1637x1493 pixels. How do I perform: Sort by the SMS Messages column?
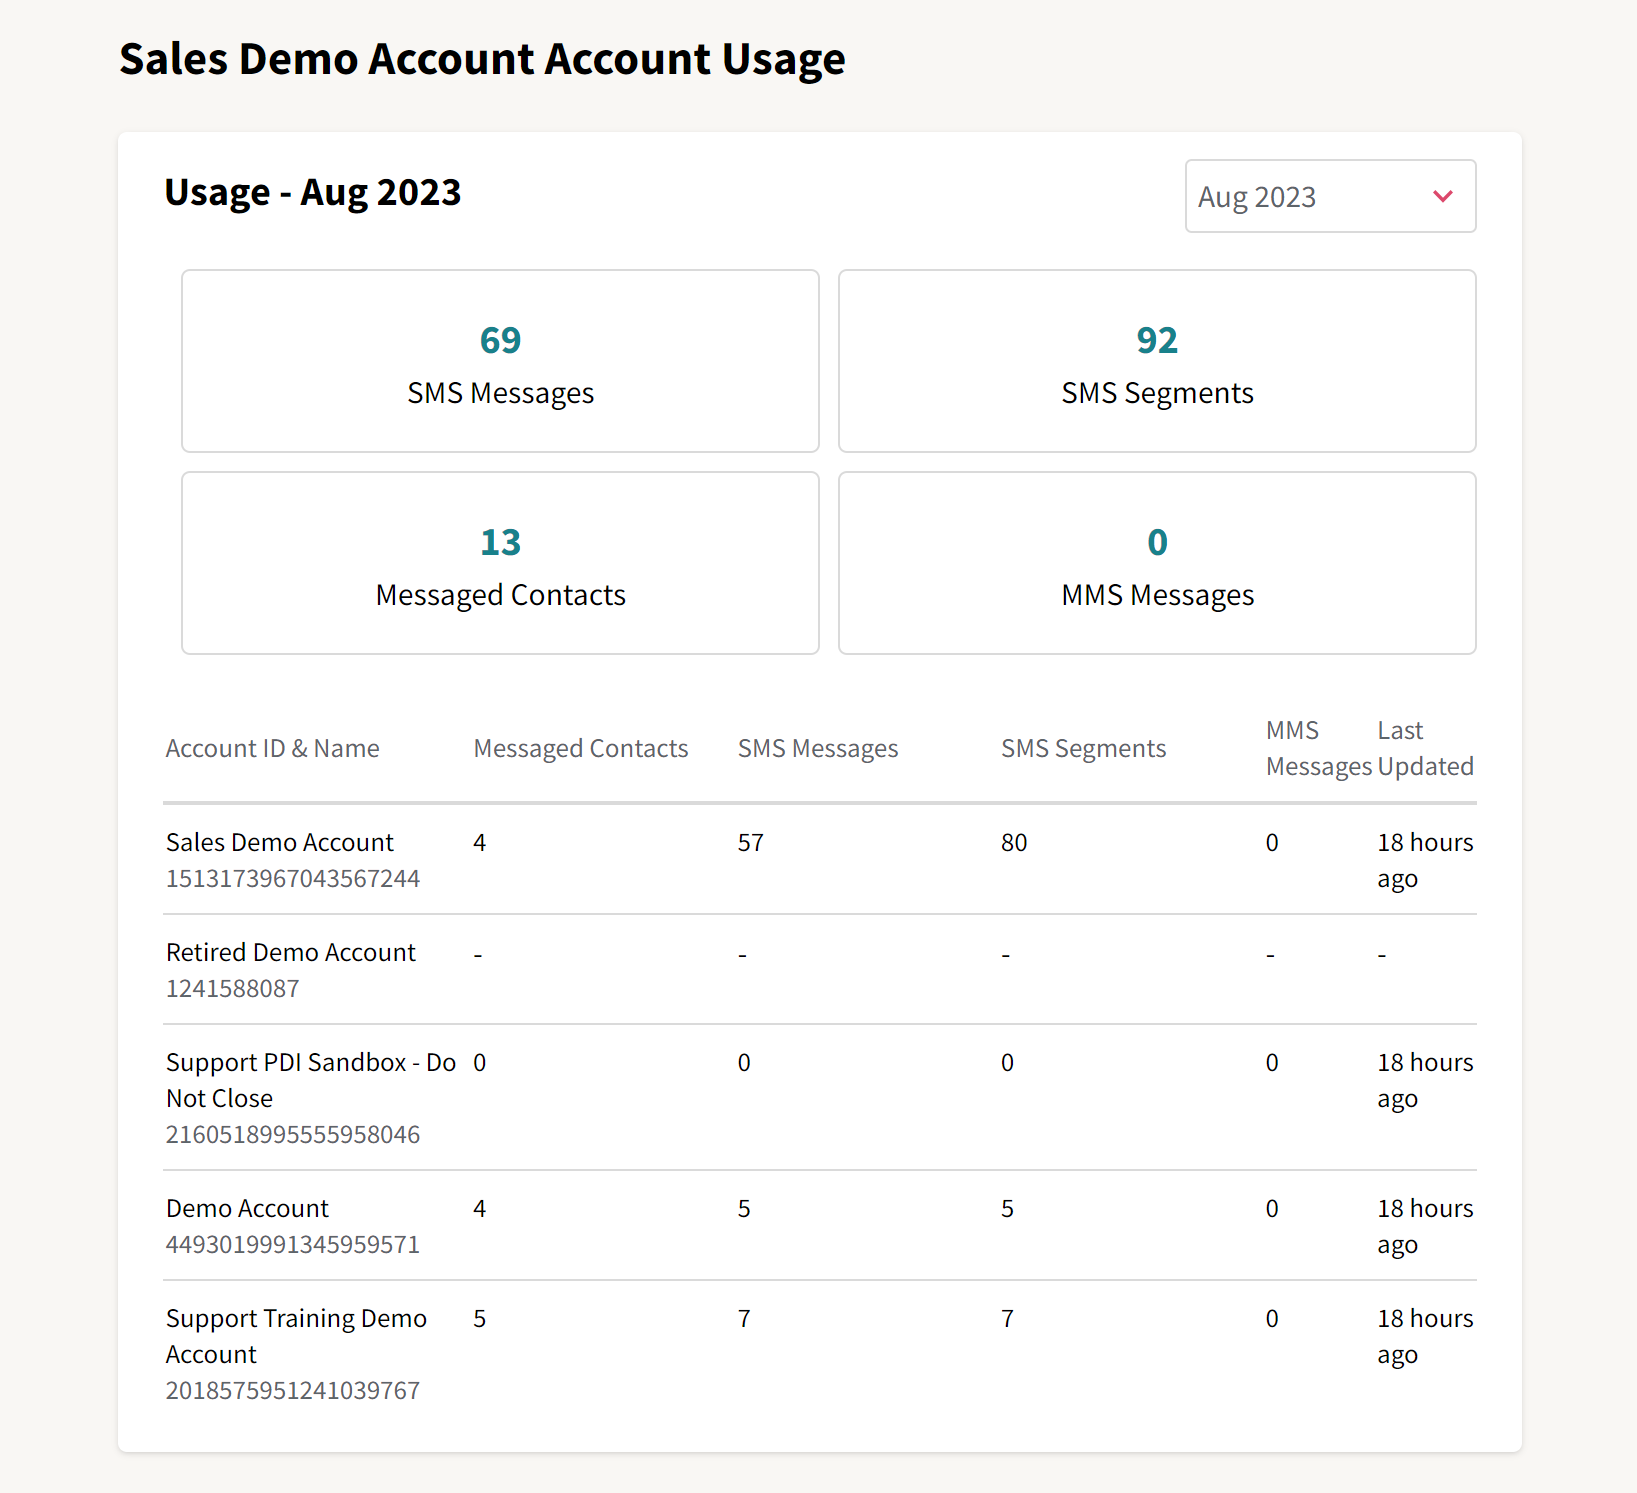point(817,748)
